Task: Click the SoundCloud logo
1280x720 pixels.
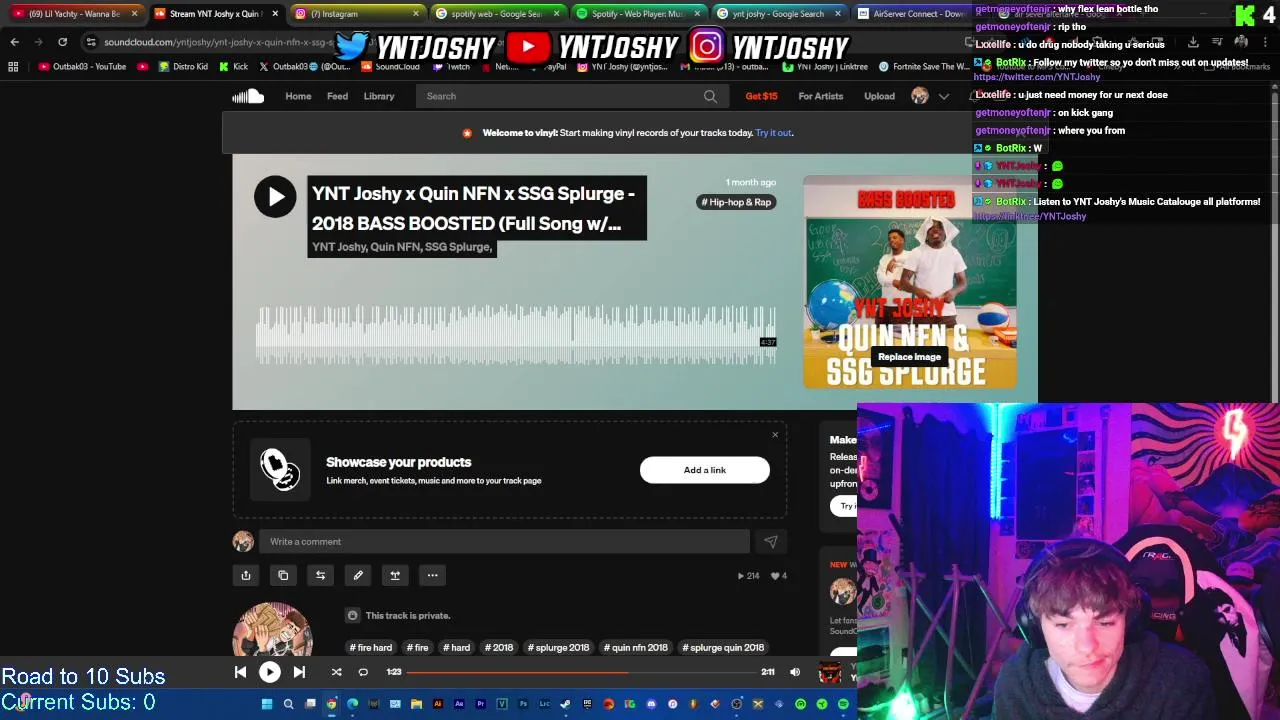Action: click(248, 96)
